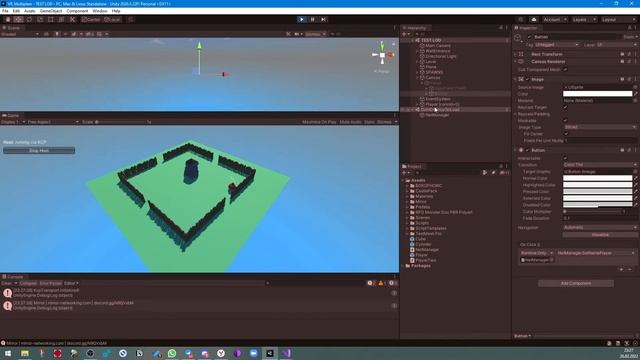Select the Scale tool in Unity toolbar
Viewport: 640px width, 360px height.
[40, 20]
